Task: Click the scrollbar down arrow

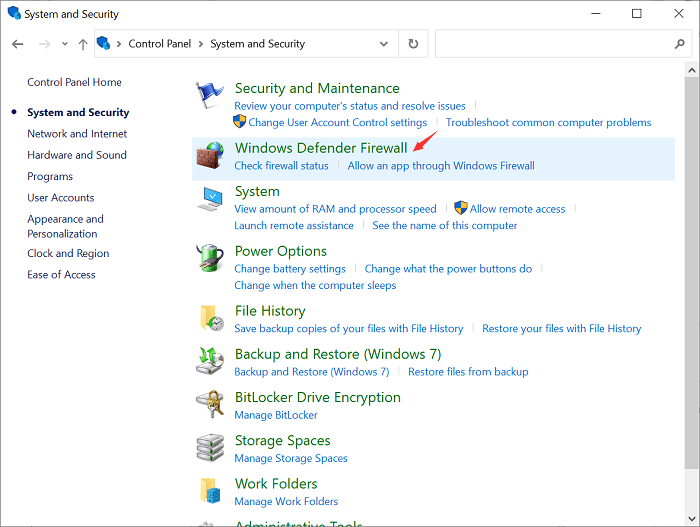Action: (692, 519)
